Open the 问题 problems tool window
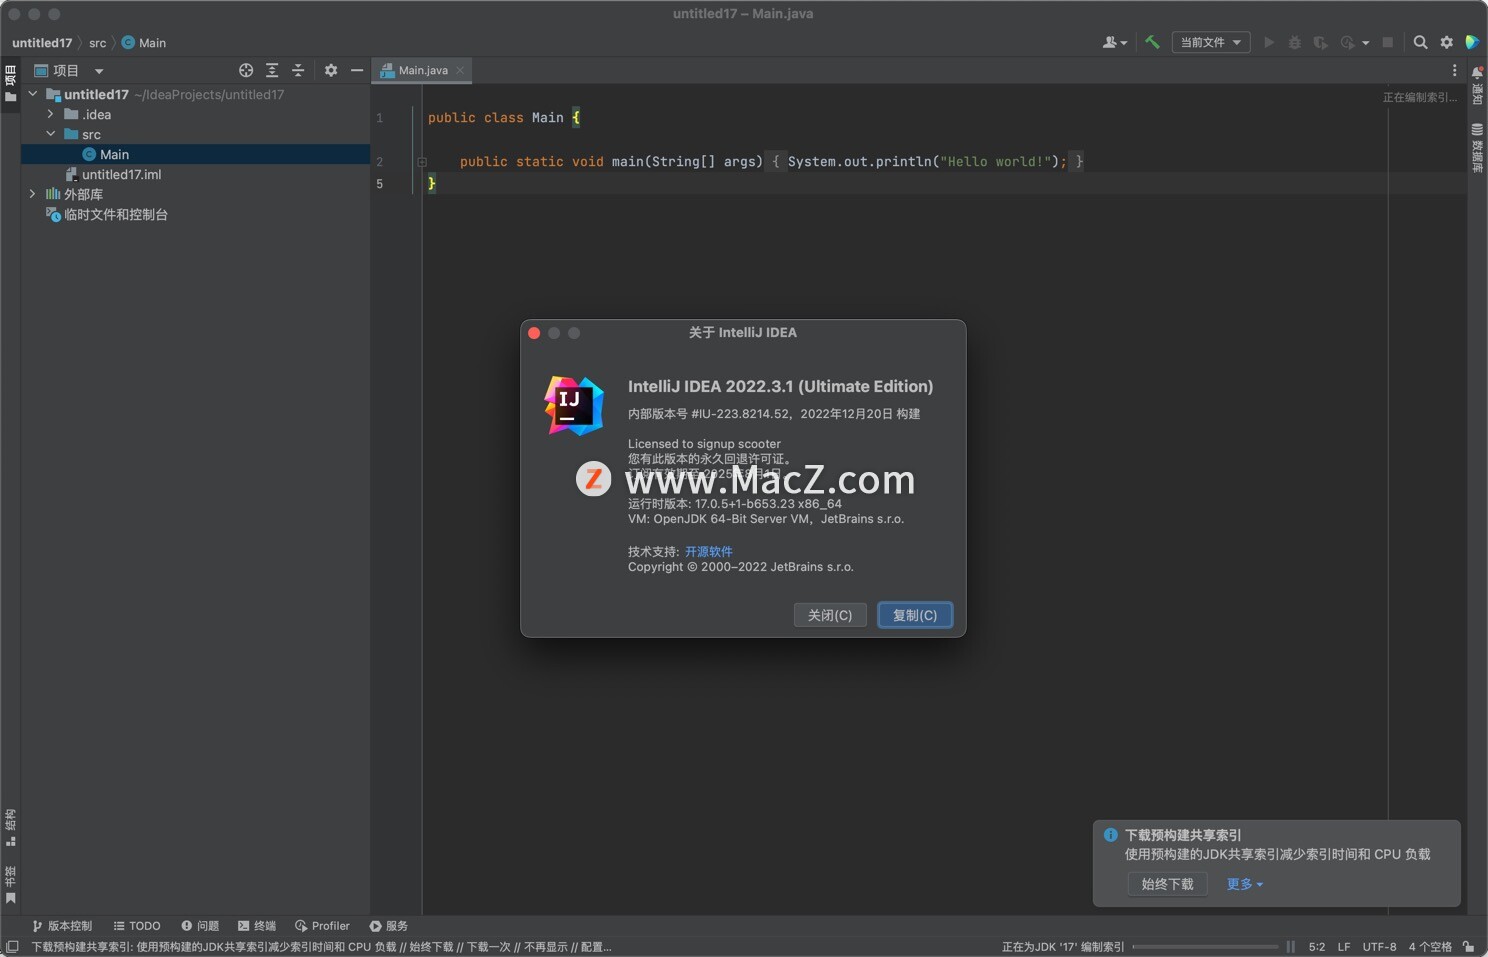1488x957 pixels. (x=200, y=926)
